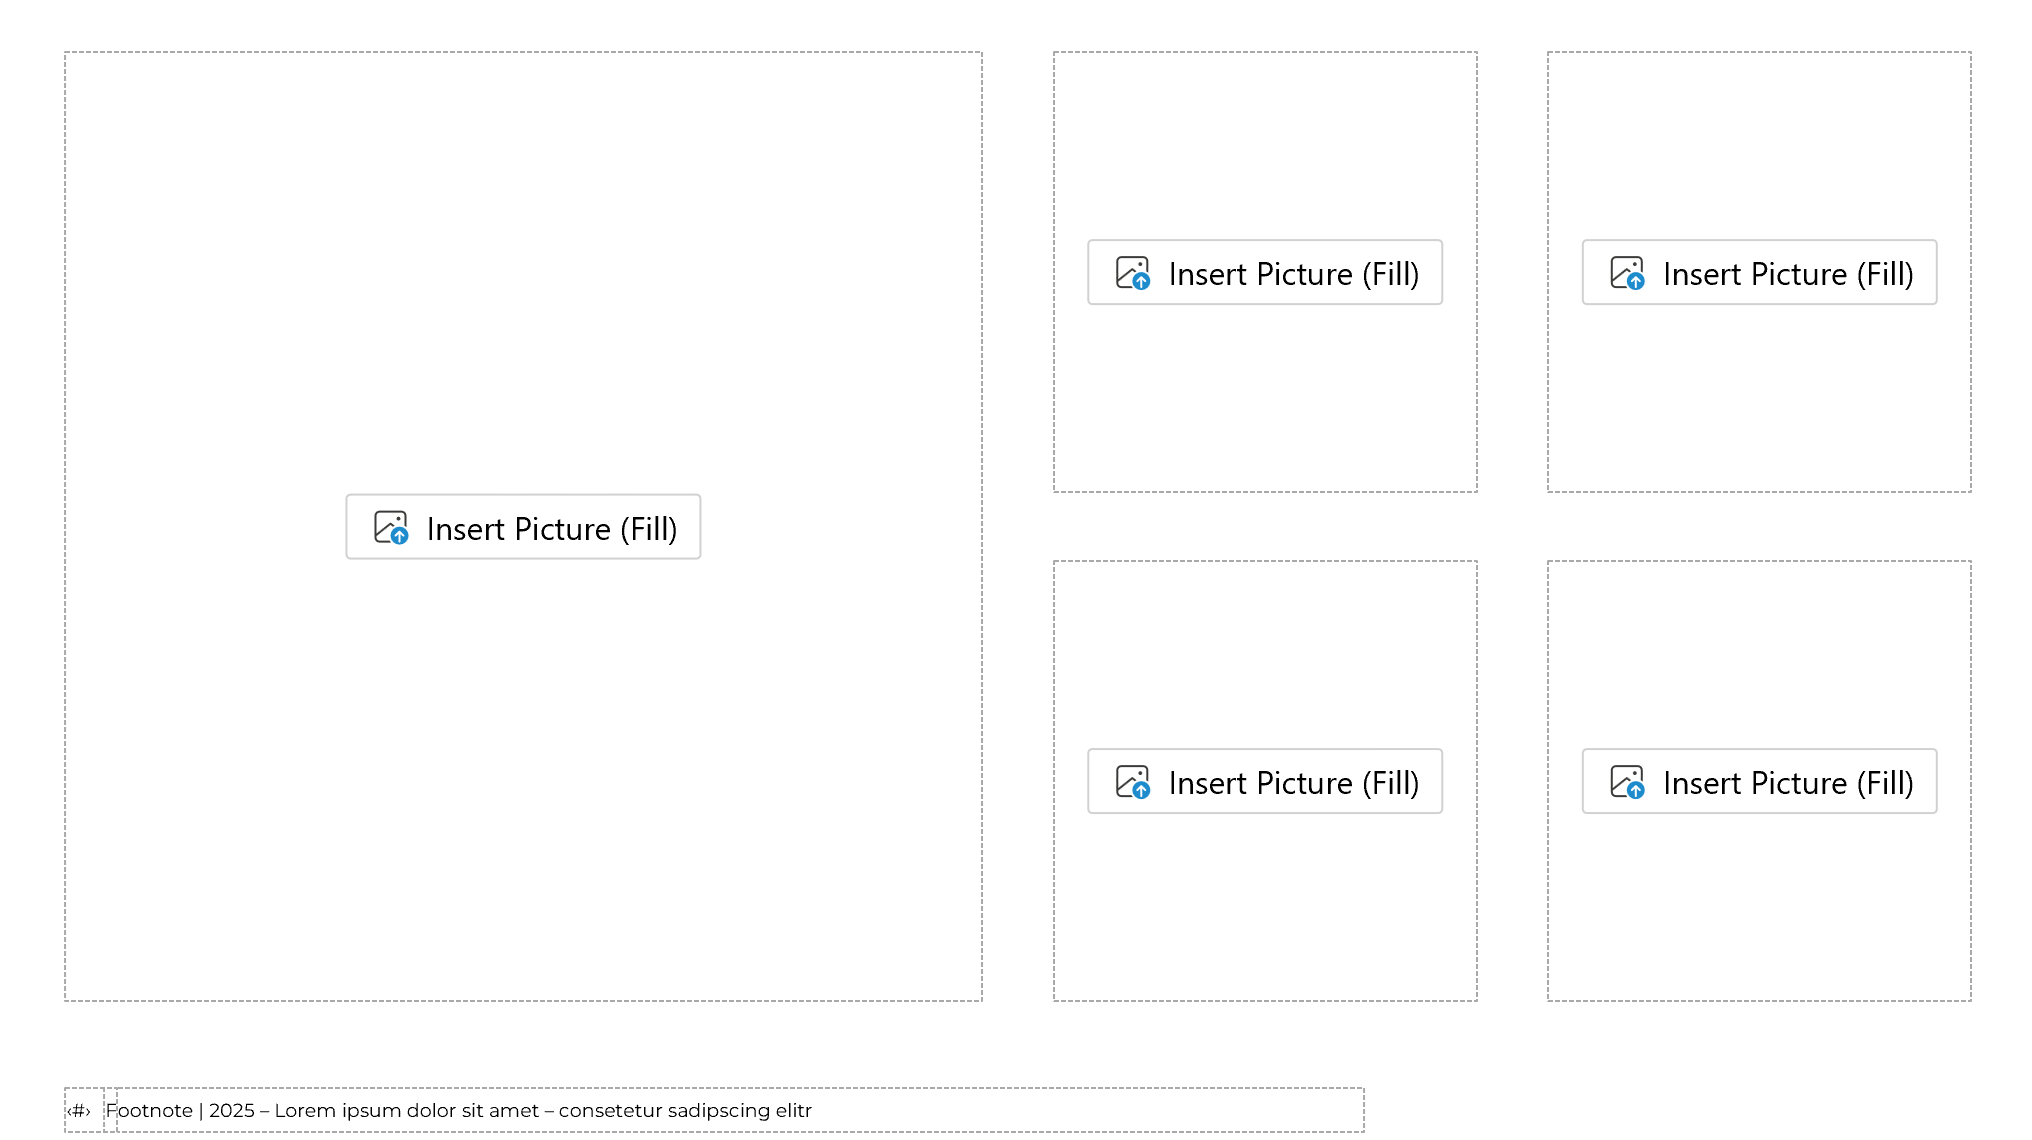Select the slide number placeholder ‹#›
2032x1140 pixels.
[80, 1111]
